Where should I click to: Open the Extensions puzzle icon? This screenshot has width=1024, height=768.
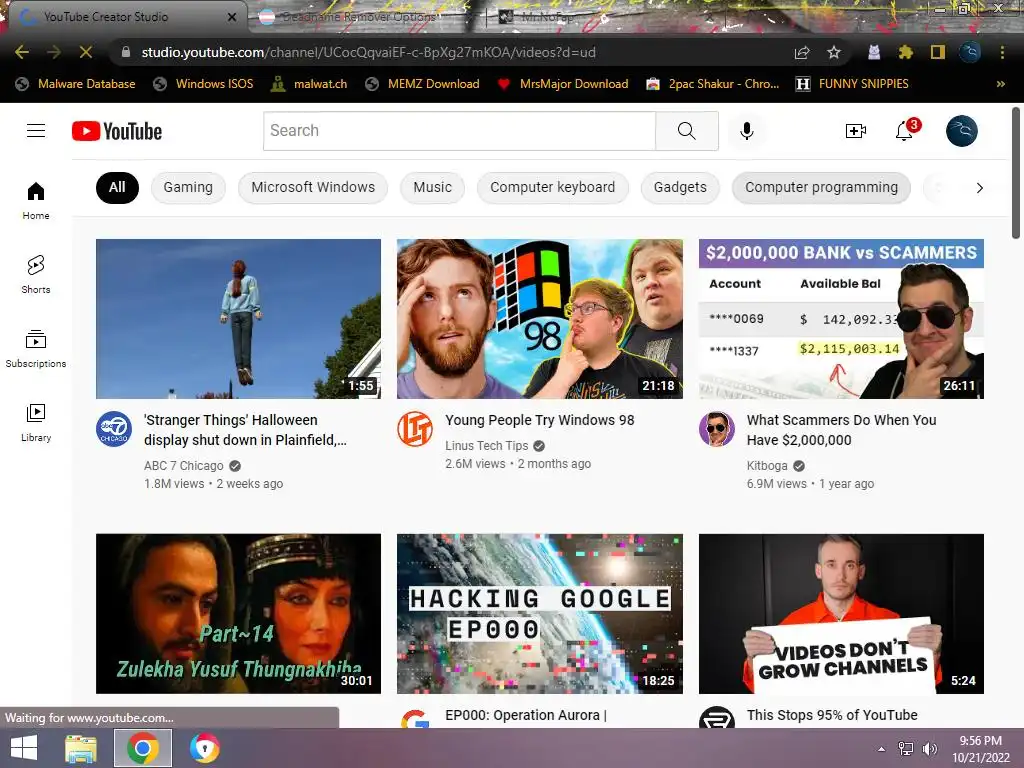point(906,52)
